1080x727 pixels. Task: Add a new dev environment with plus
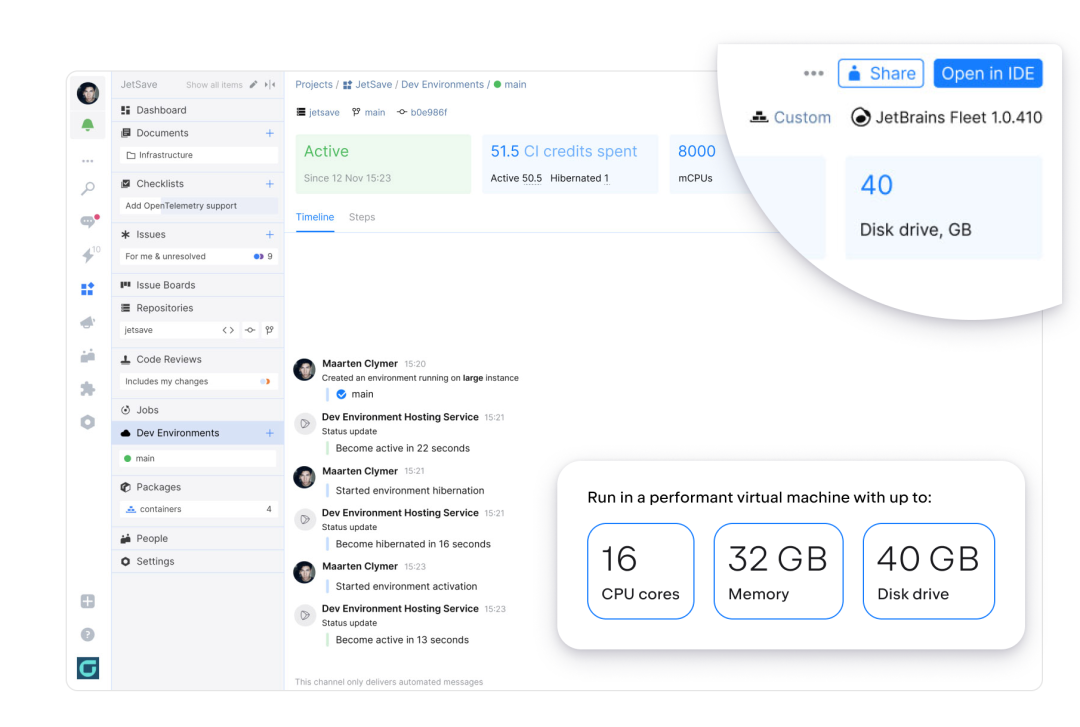click(x=270, y=433)
